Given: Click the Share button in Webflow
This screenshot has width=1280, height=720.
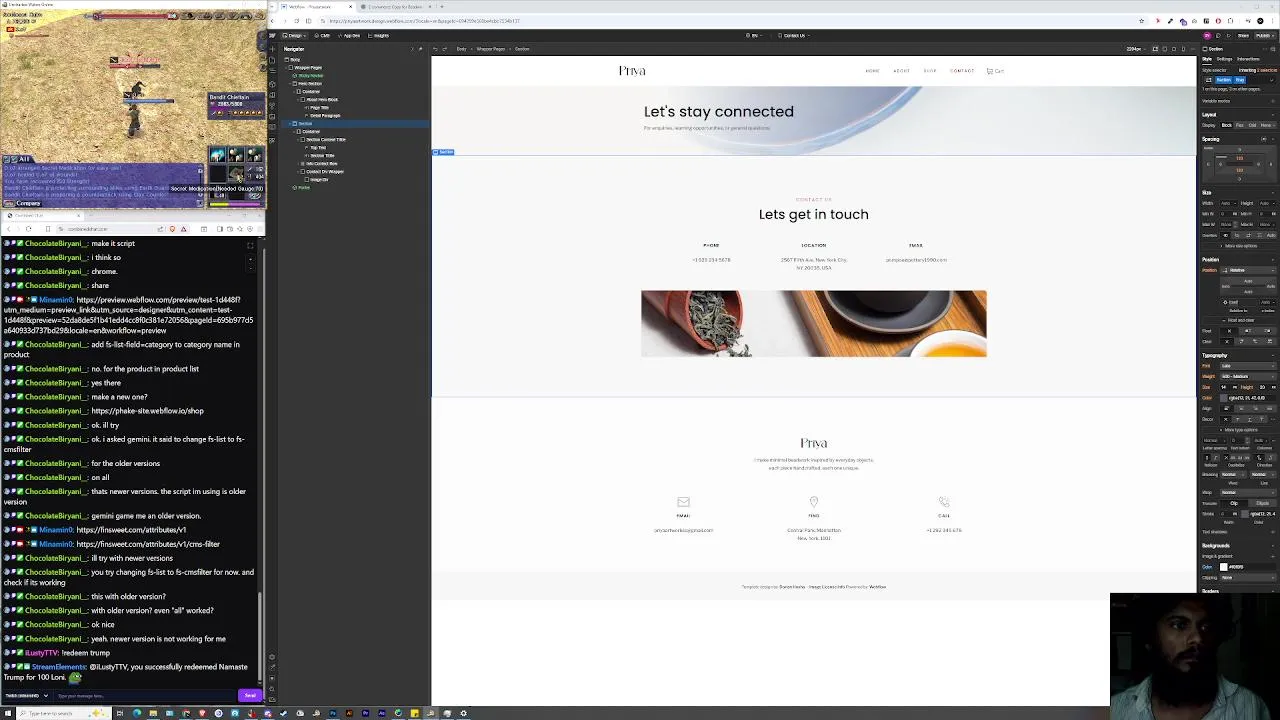Looking at the screenshot, I should coord(1243,35).
